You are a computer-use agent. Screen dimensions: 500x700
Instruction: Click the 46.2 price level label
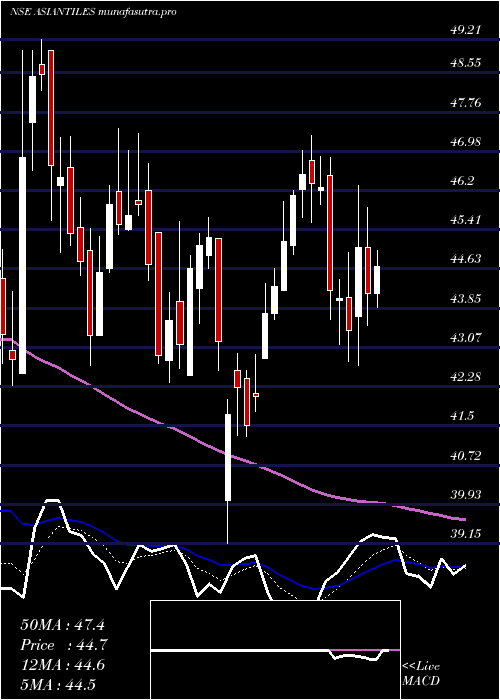click(462, 181)
